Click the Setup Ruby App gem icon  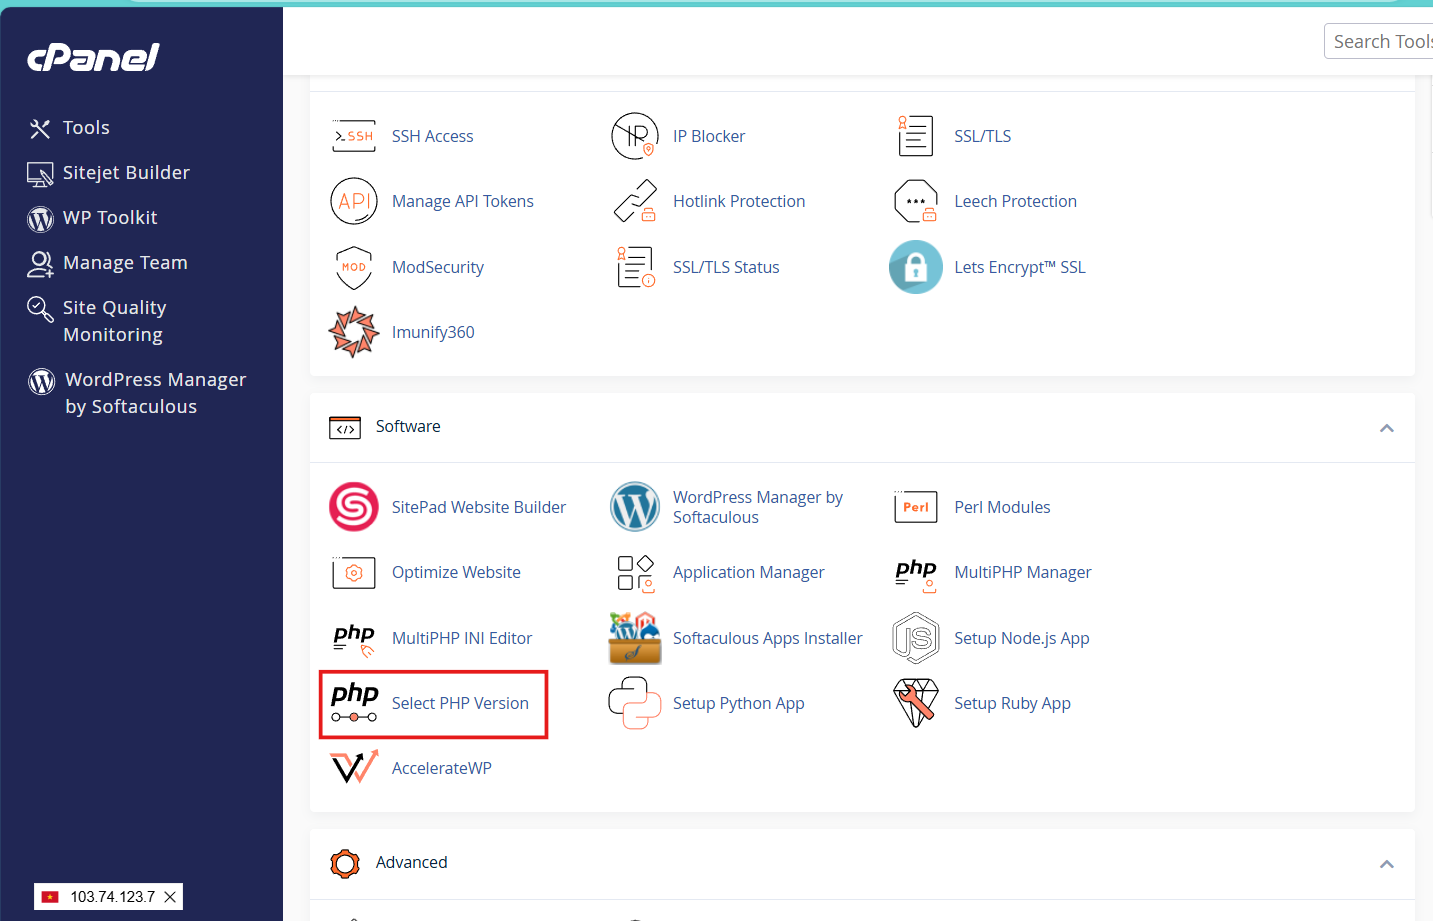(x=916, y=703)
